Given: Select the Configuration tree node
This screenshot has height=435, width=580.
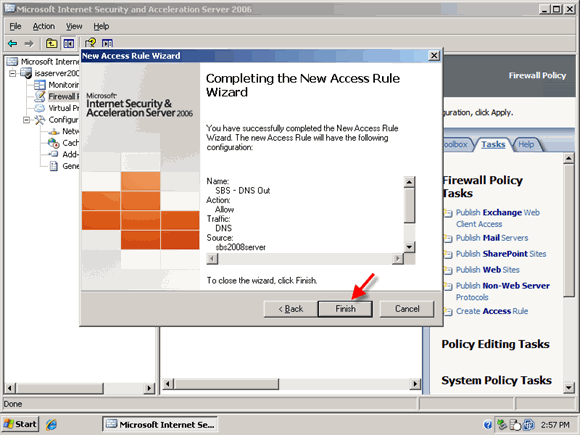Looking at the screenshot, I should tap(63, 119).
